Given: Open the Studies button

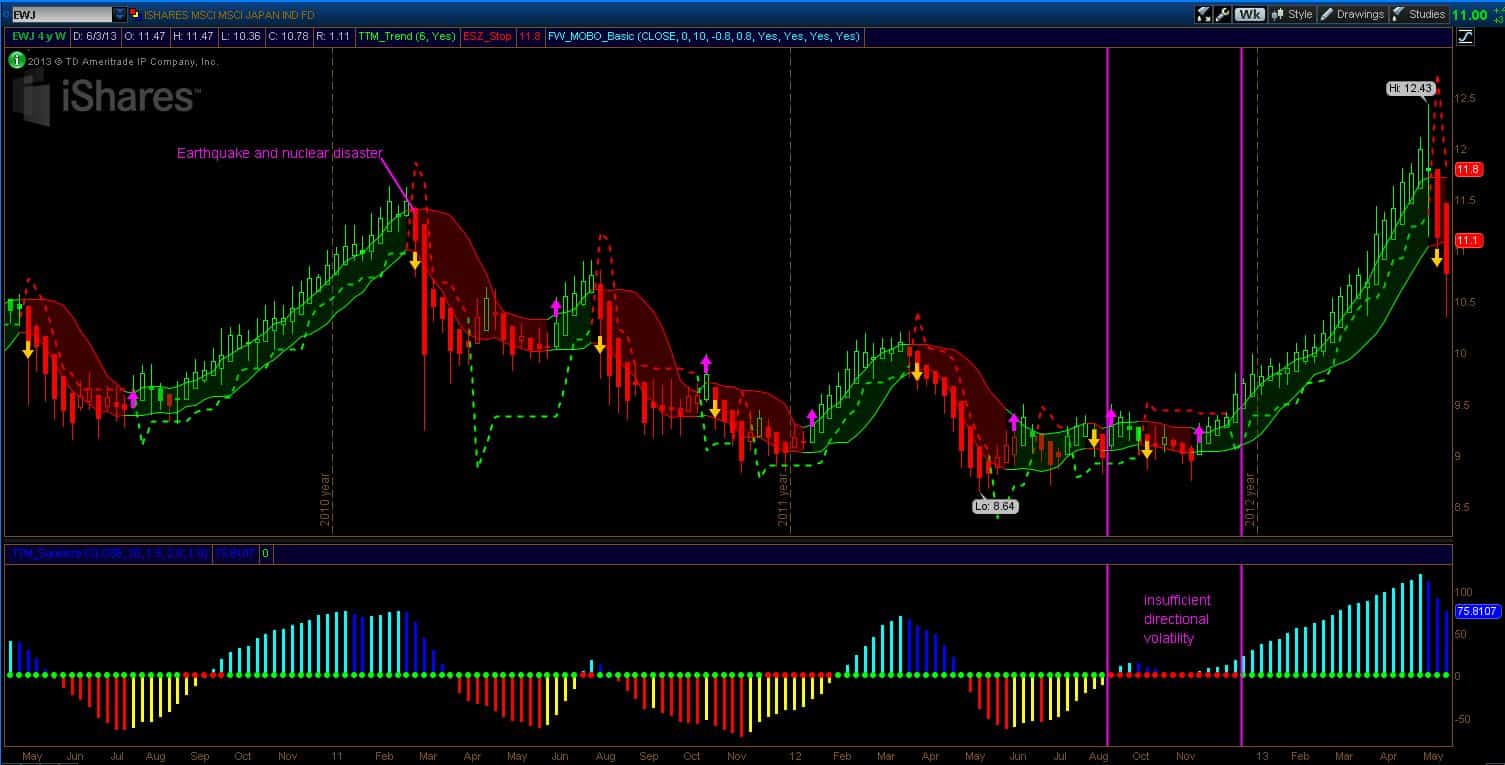Looking at the screenshot, I should pyautogui.click(x=1419, y=14).
